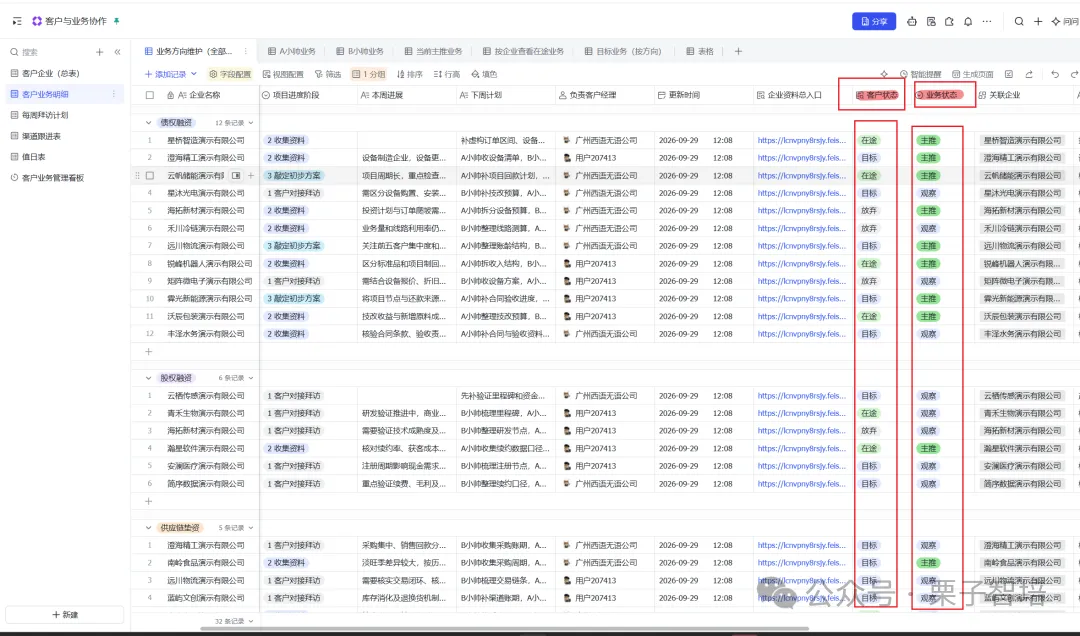Image resolution: width=1080 pixels, height=636 pixels.
Task: Click the horizontal scrollbar at table bottom
Action: (x=504, y=628)
